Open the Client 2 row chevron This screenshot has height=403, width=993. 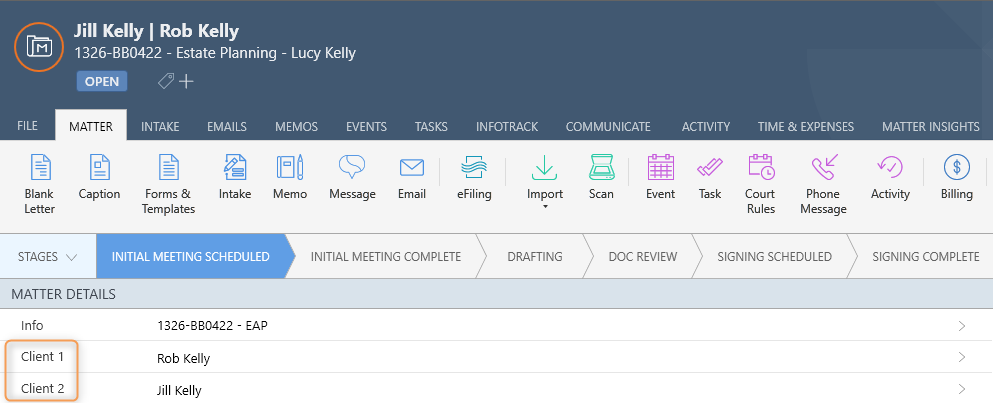click(962, 389)
